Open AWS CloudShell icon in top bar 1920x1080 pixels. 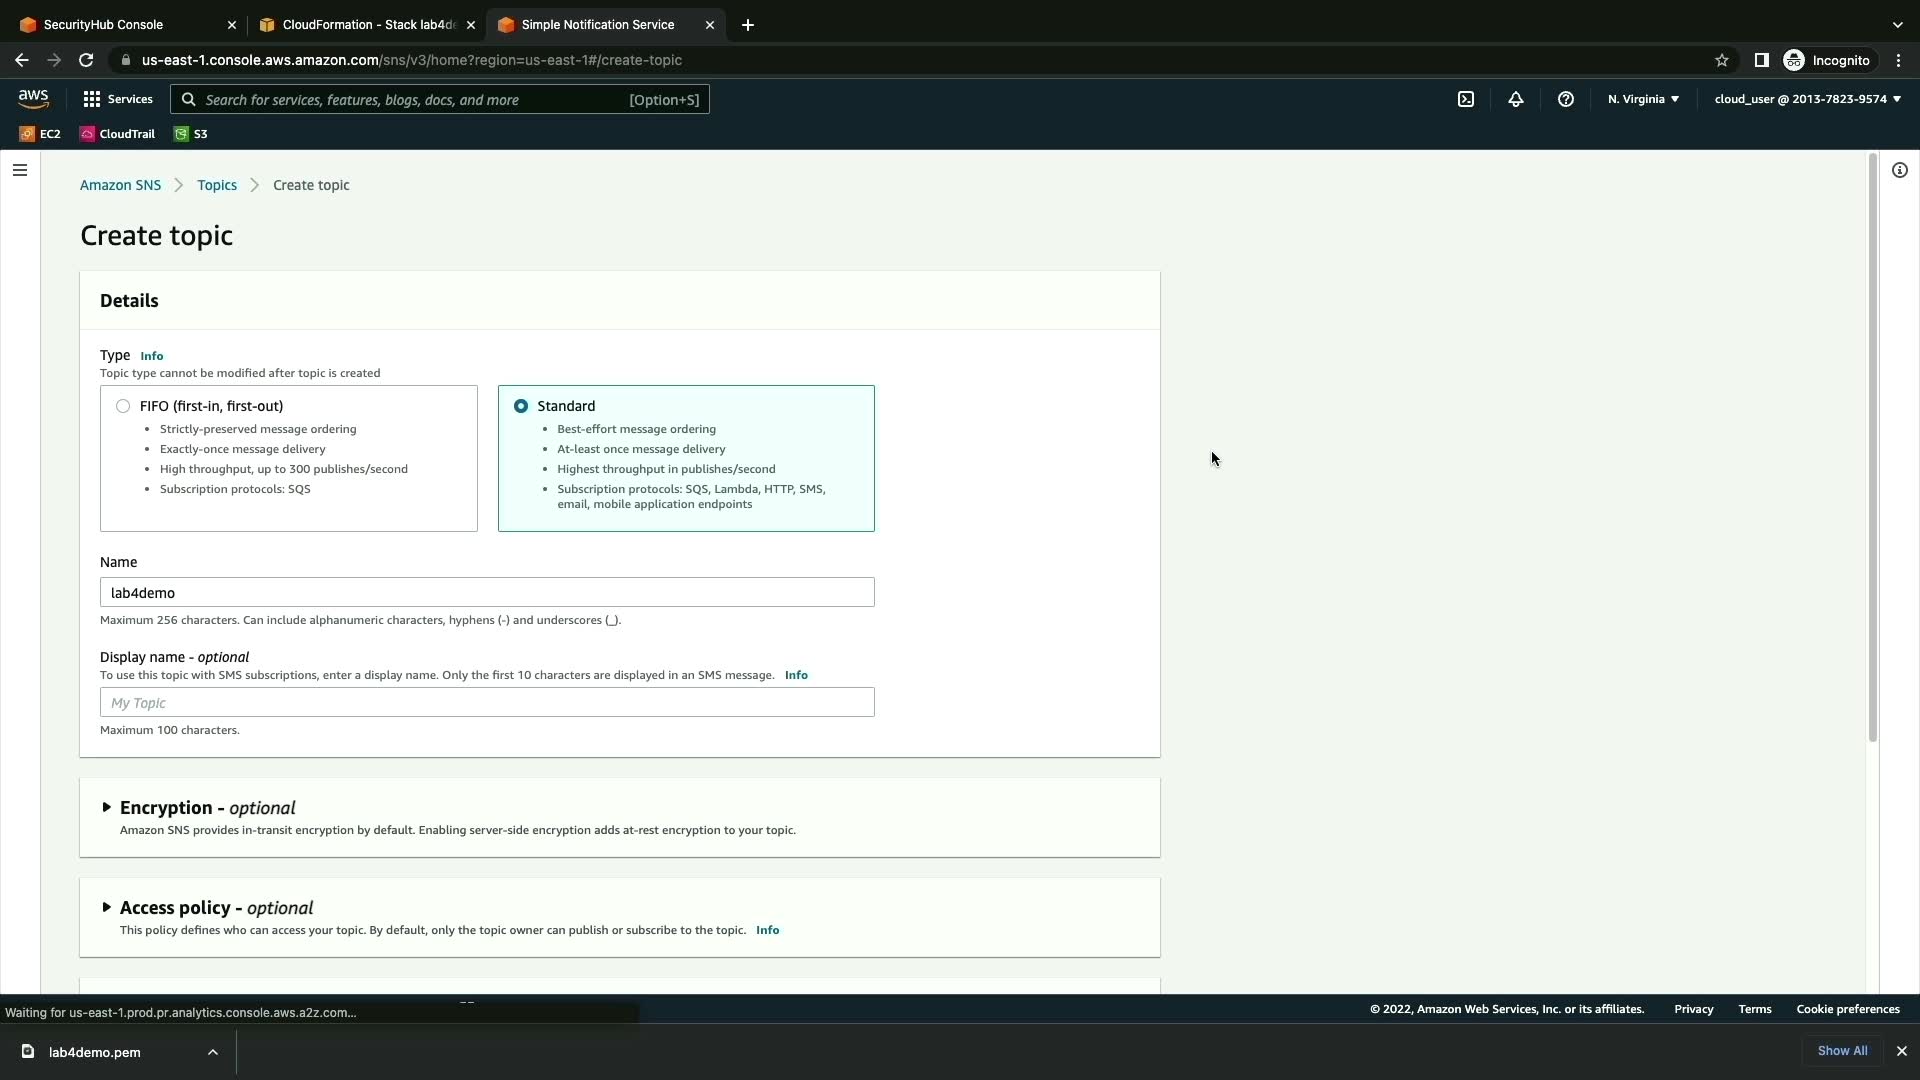click(1466, 99)
